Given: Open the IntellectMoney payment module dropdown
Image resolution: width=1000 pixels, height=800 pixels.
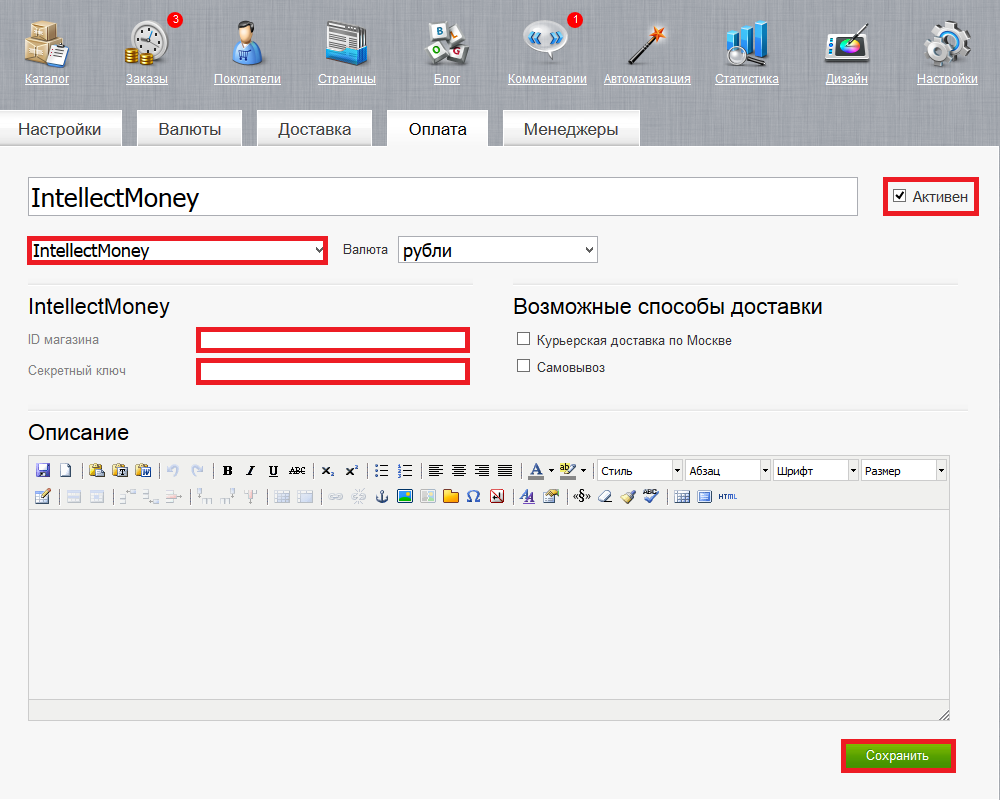Looking at the screenshot, I should 177,250.
